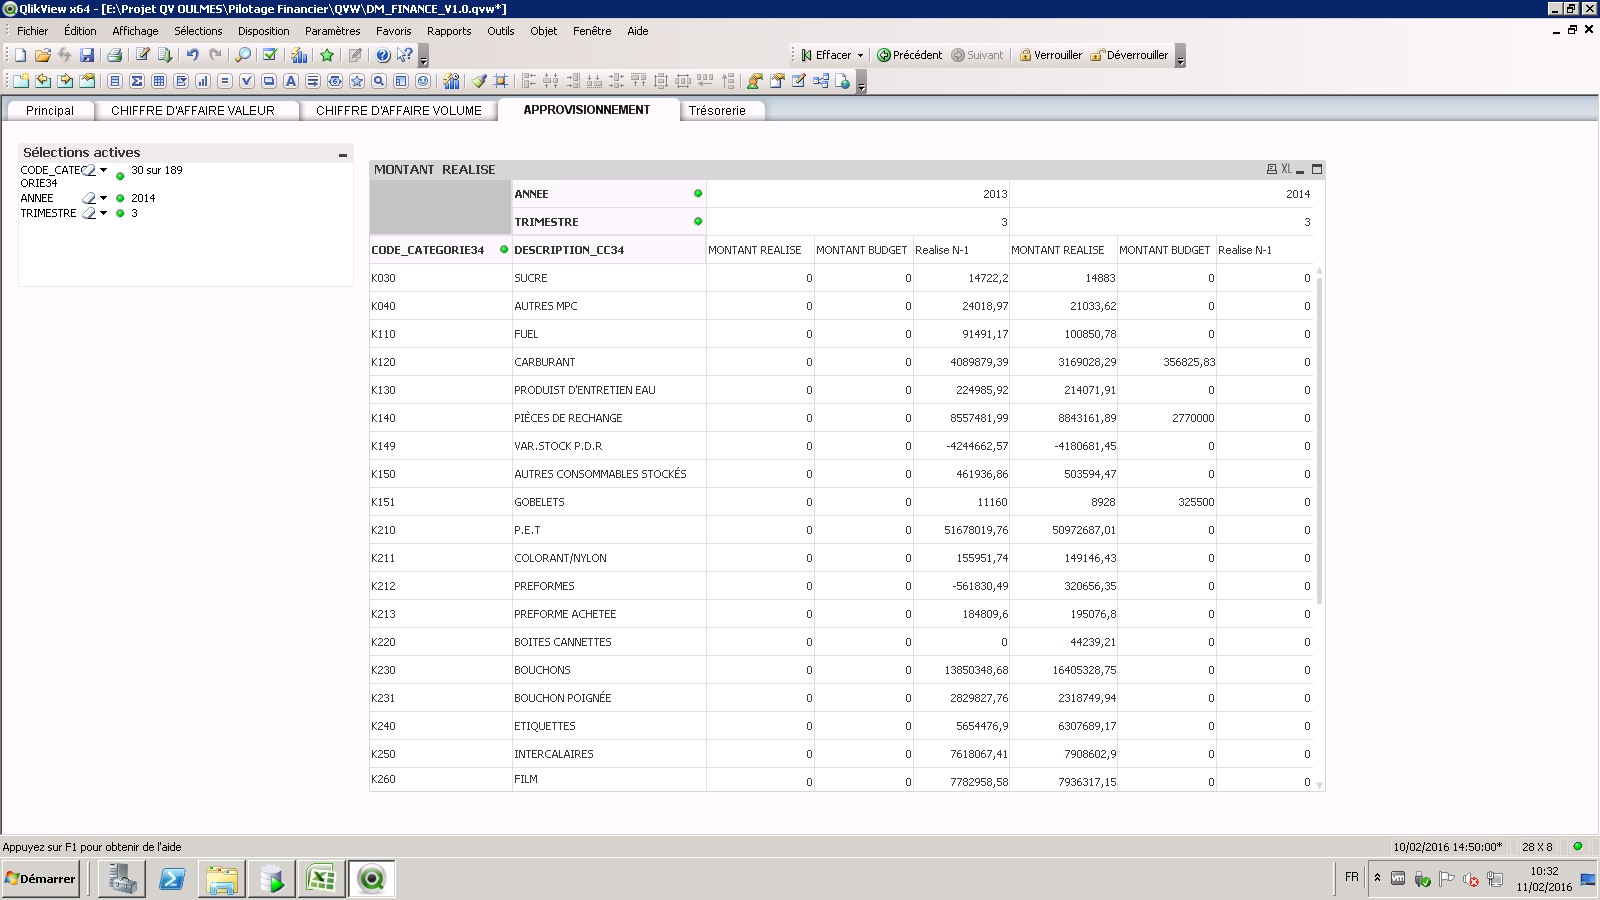Click the eraser next to ANNEE selection

point(89,198)
